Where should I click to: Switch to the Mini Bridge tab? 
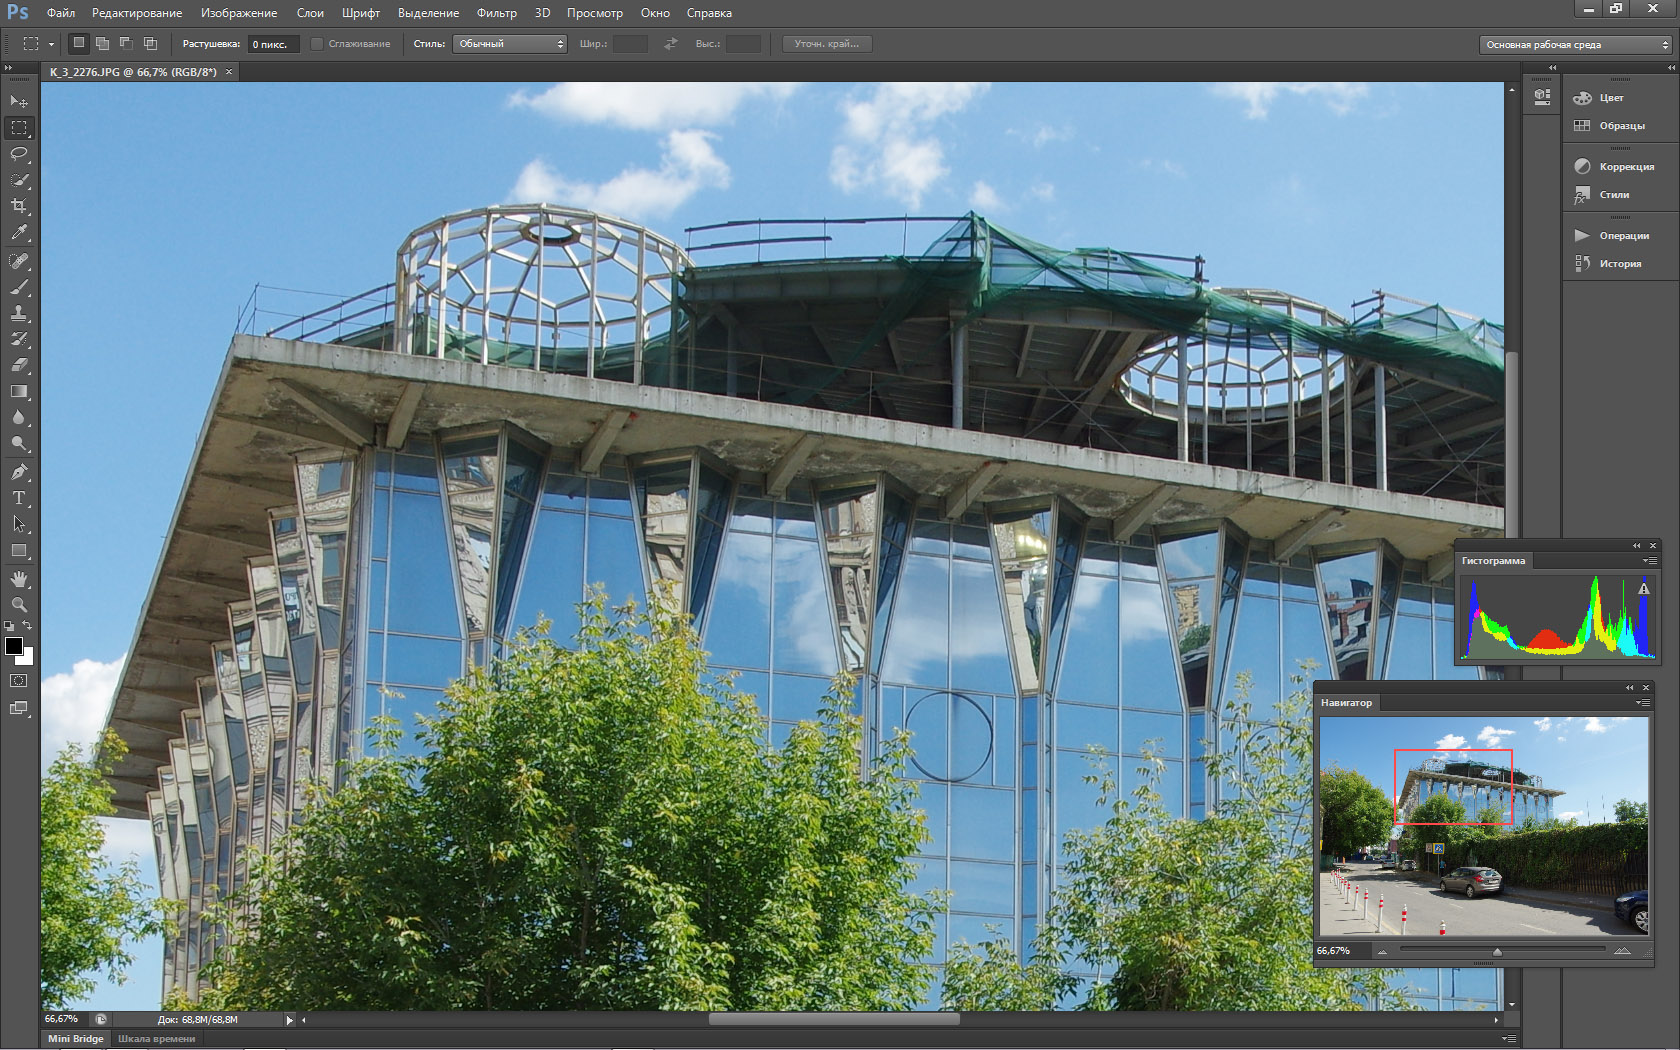[76, 1039]
